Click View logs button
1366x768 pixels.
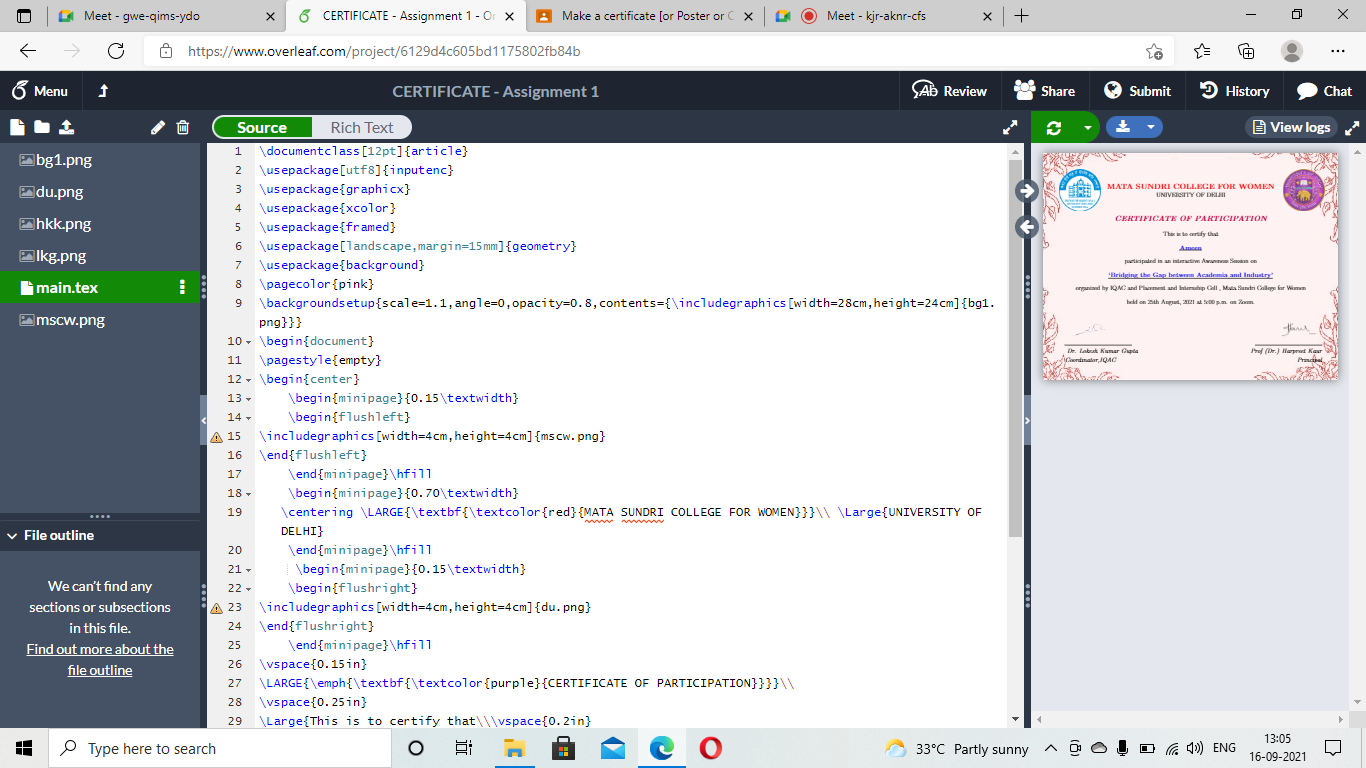(x=1291, y=127)
